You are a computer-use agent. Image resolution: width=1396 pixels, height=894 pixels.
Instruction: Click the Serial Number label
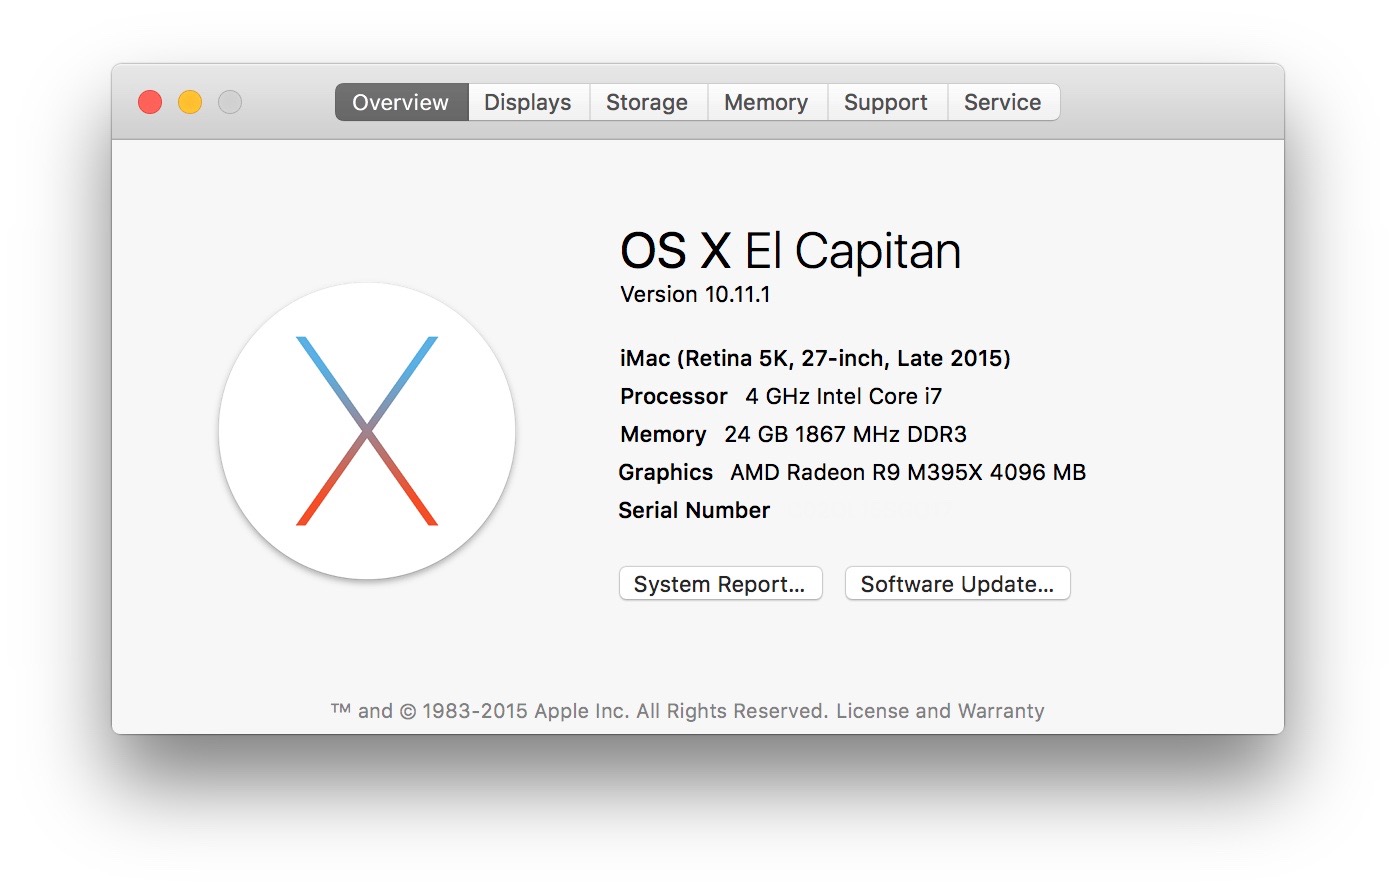point(694,511)
